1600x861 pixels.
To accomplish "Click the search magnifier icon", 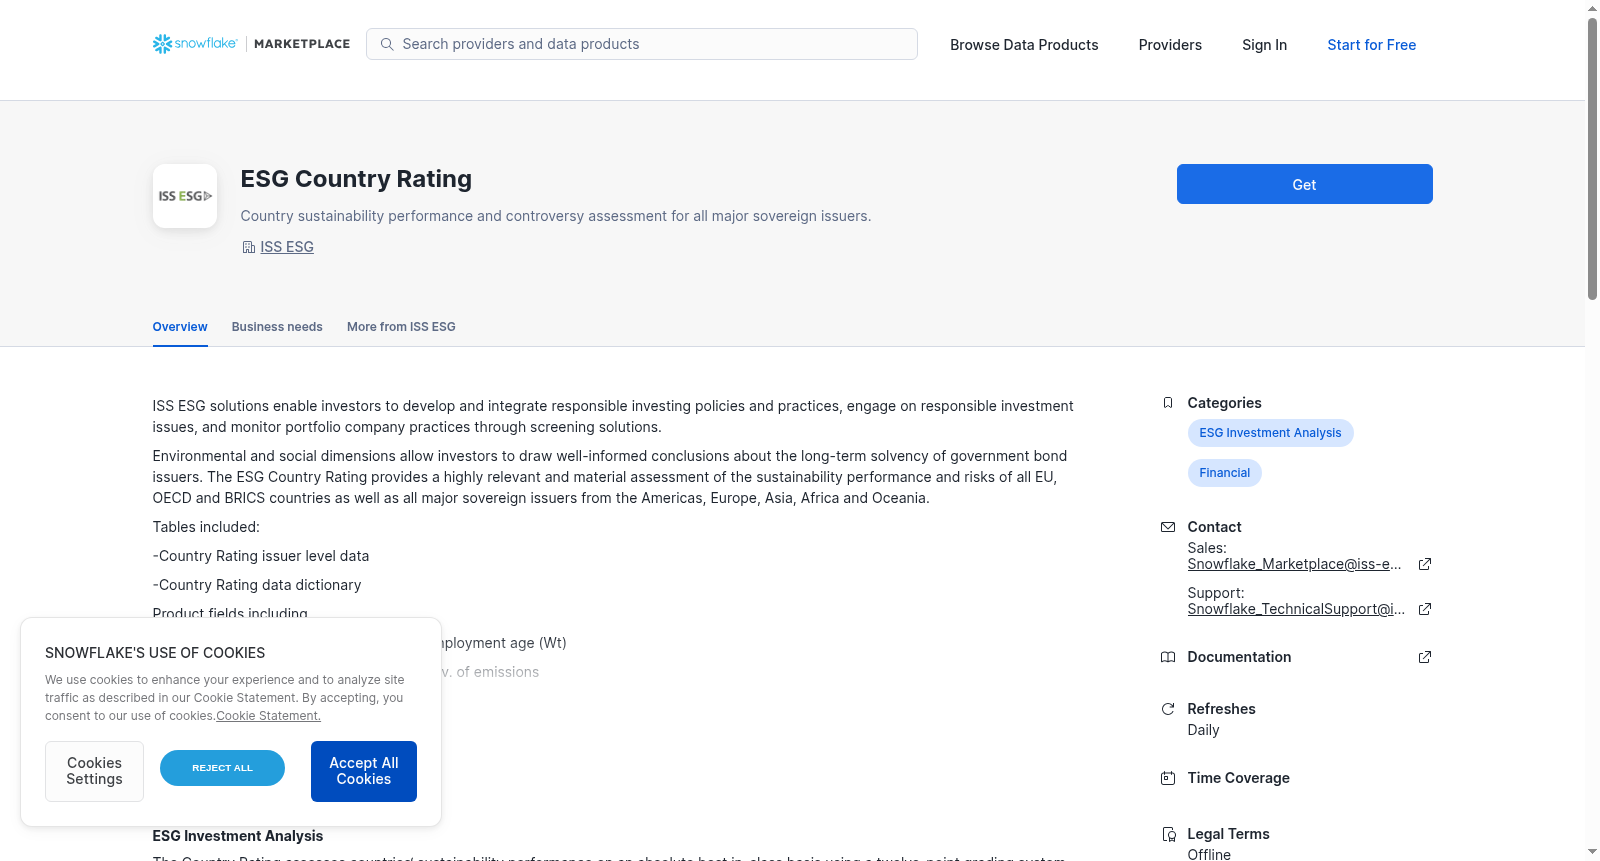I will [387, 44].
